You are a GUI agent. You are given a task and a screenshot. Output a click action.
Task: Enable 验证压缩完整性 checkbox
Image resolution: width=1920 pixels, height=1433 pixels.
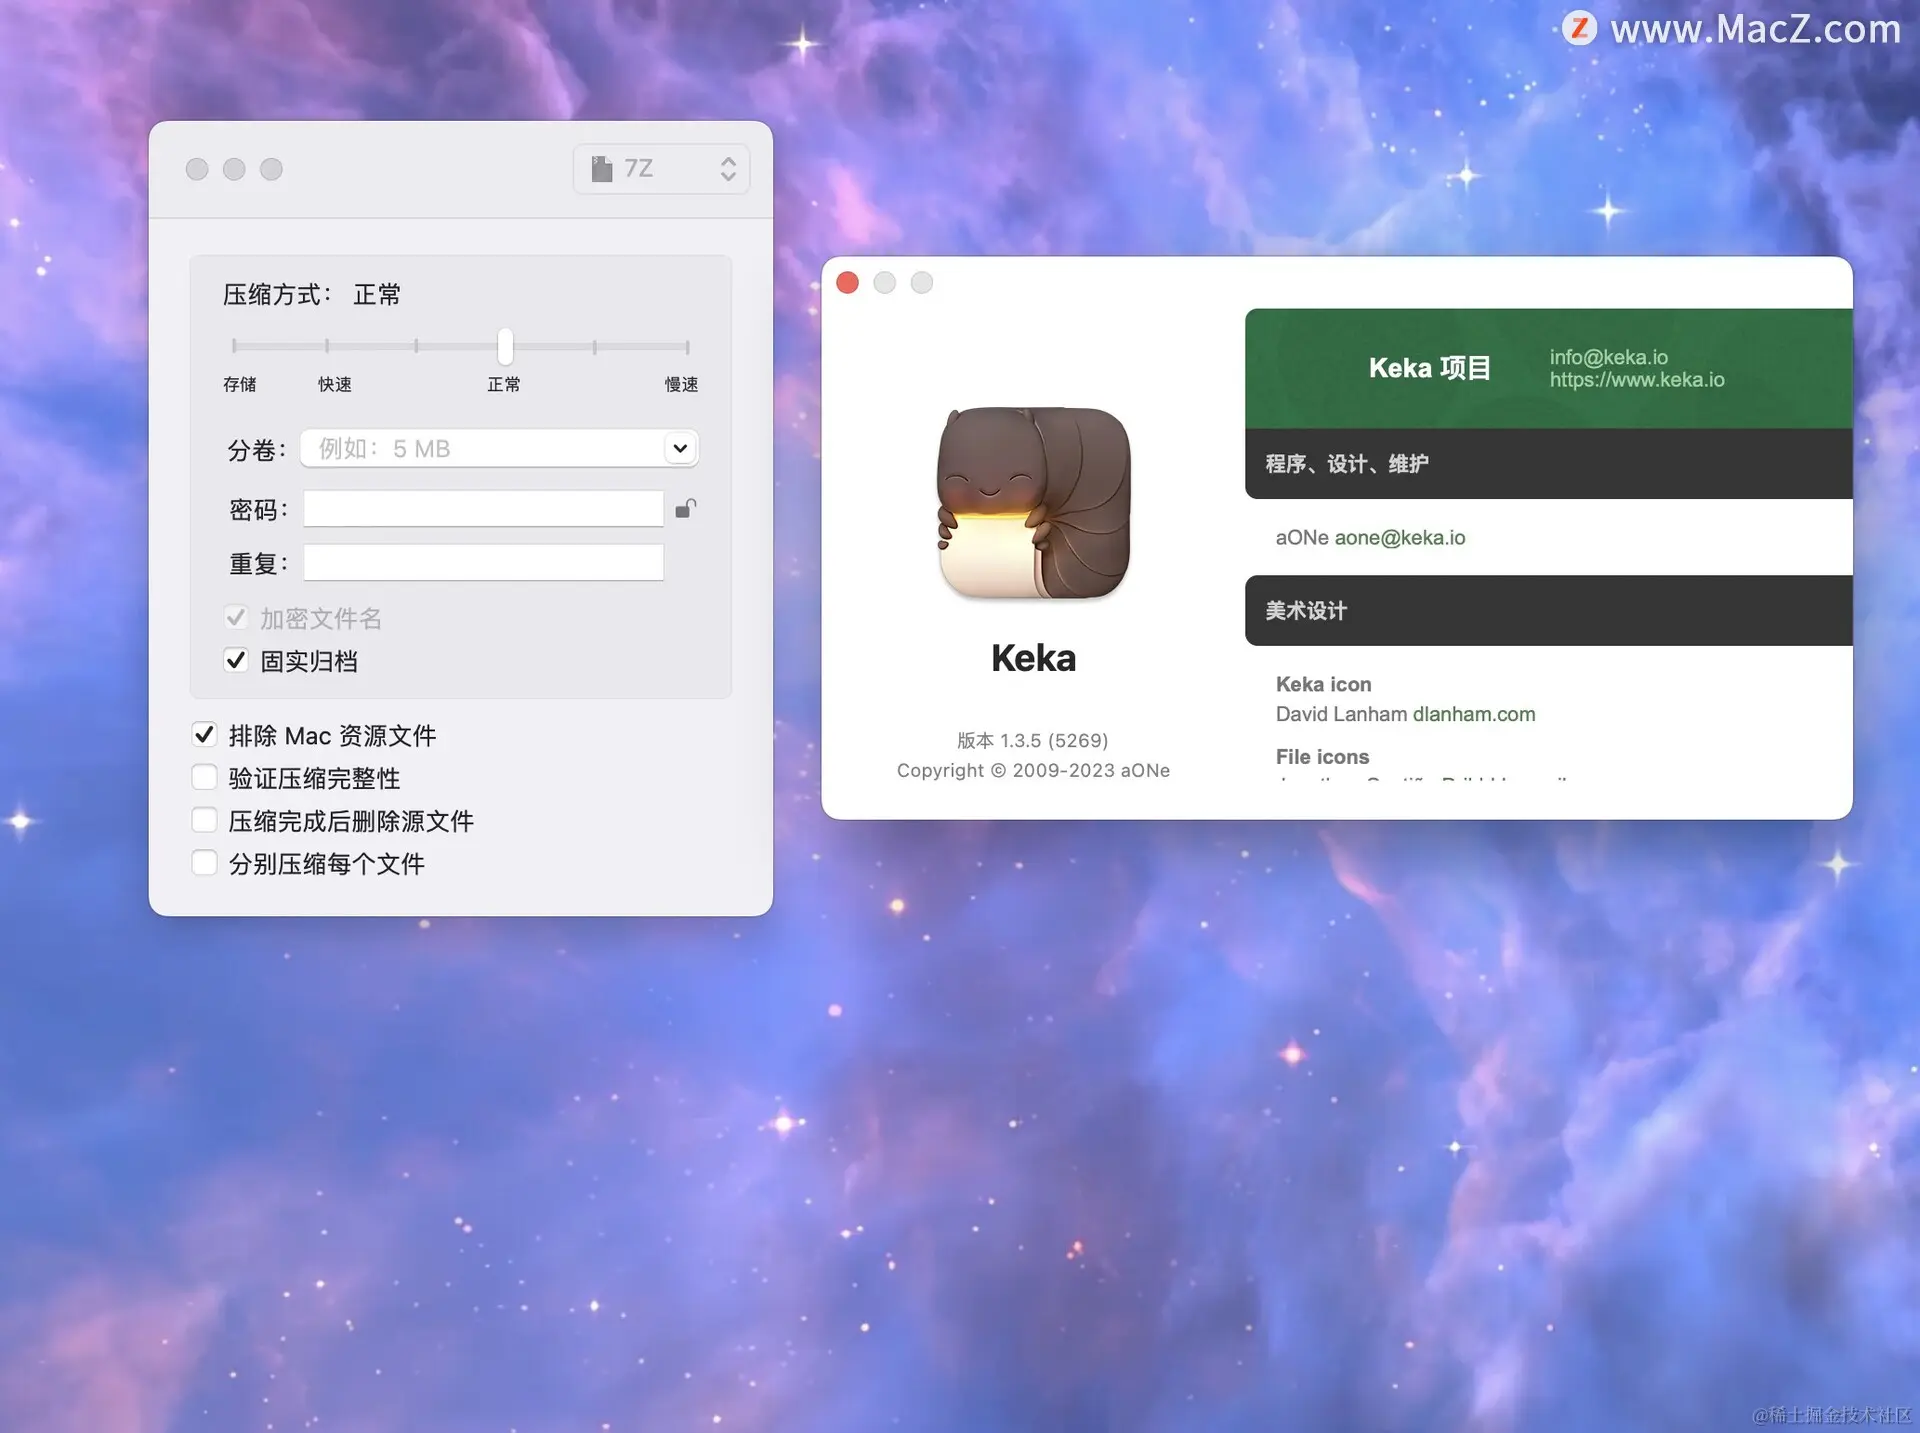tap(204, 778)
